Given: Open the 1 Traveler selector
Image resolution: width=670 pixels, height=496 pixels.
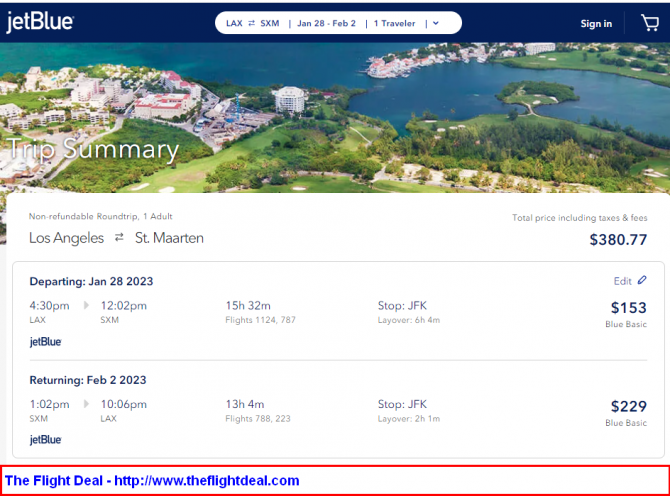Looking at the screenshot, I should click(396, 23).
